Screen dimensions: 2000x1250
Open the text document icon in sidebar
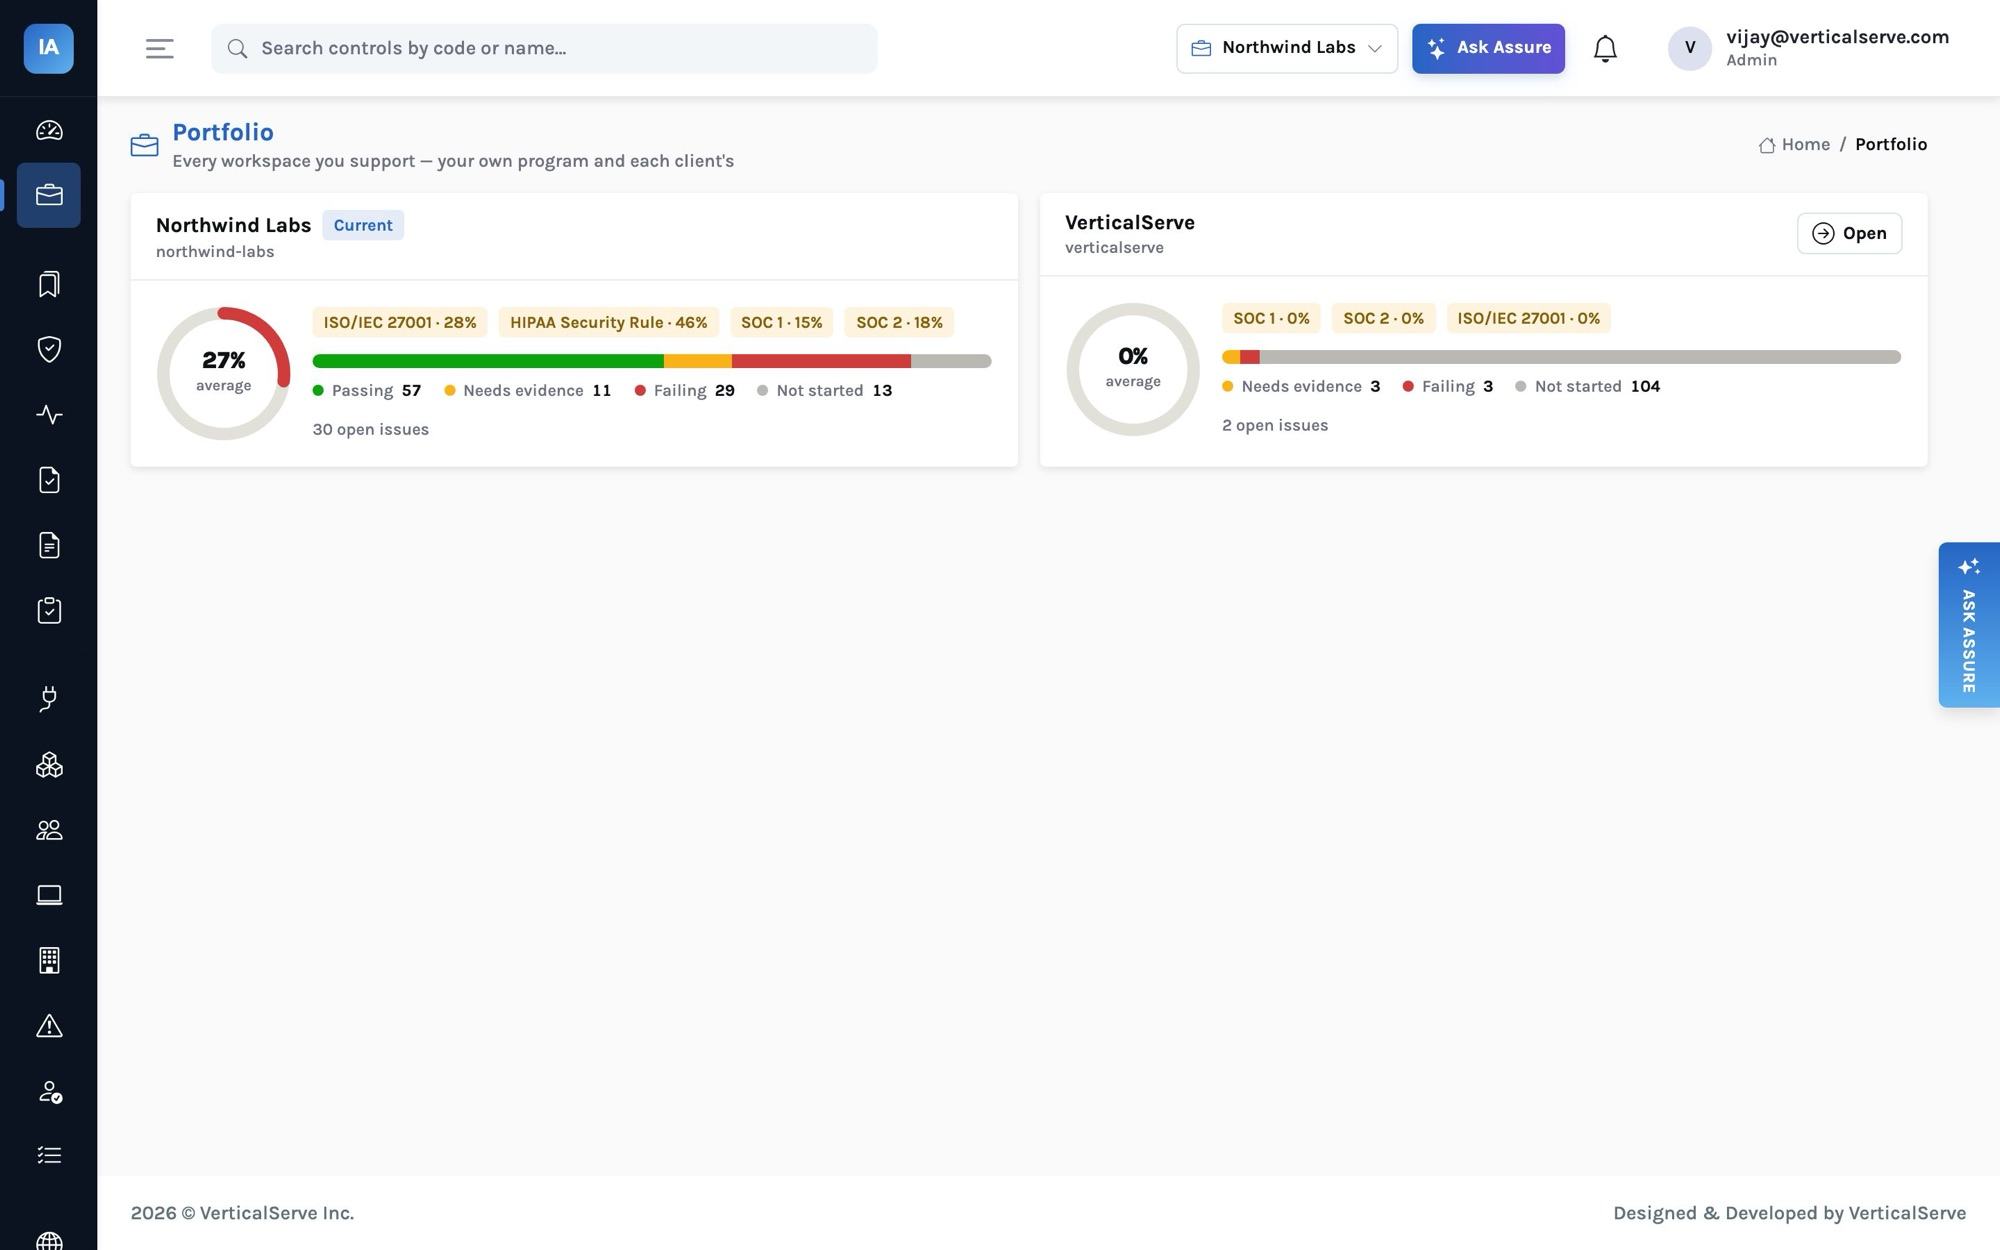point(49,545)
